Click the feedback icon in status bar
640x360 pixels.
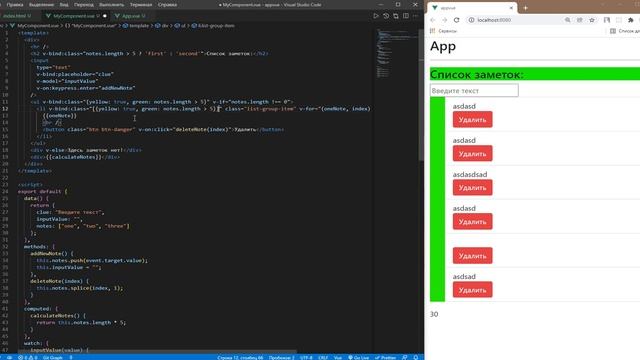pos(404,357)
